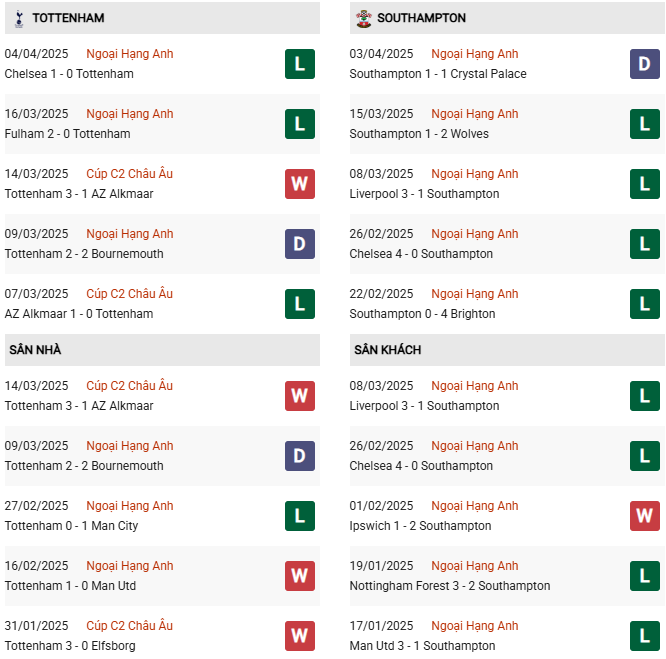Click the Southampton club crest icon
The image size is (666, 659).
(363, 18)
